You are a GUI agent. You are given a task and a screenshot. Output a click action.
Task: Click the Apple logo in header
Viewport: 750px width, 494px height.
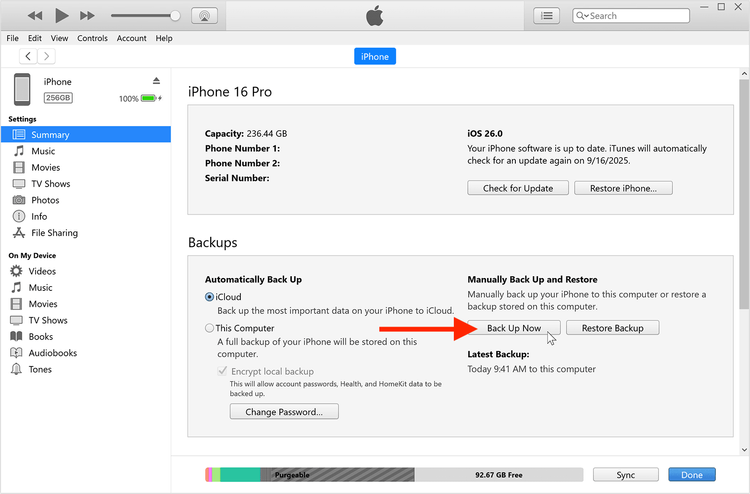click(x=375, y=16)
